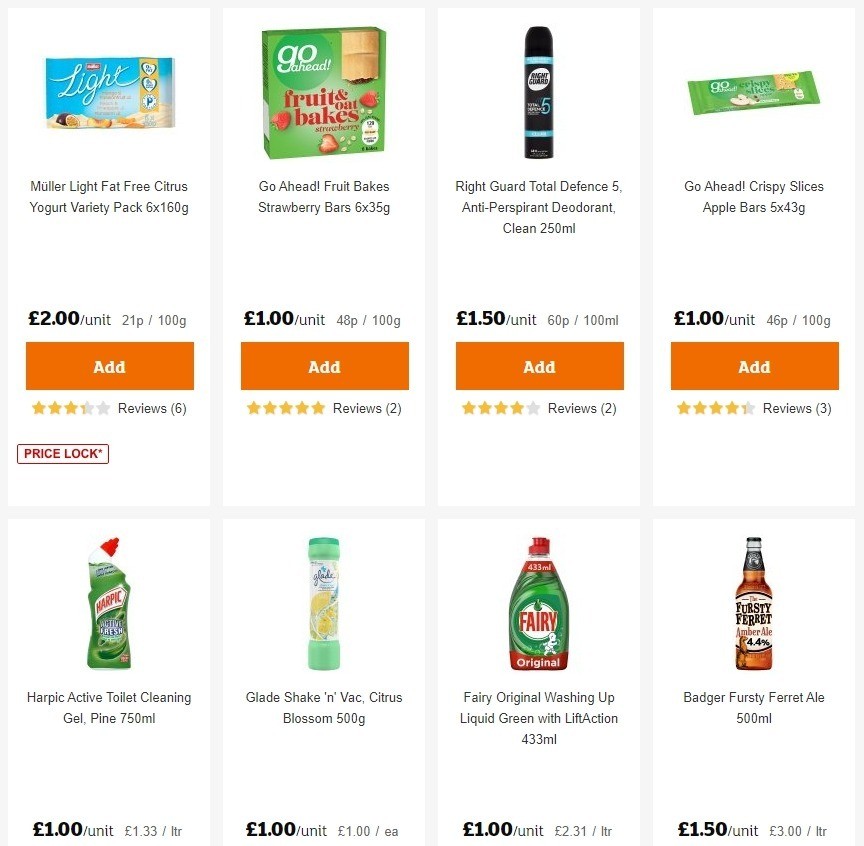The width and height of the screenshot is (864, 846).
Task: View Harpic Toilet Cleaning Gel image
Action: click(109, 602)
